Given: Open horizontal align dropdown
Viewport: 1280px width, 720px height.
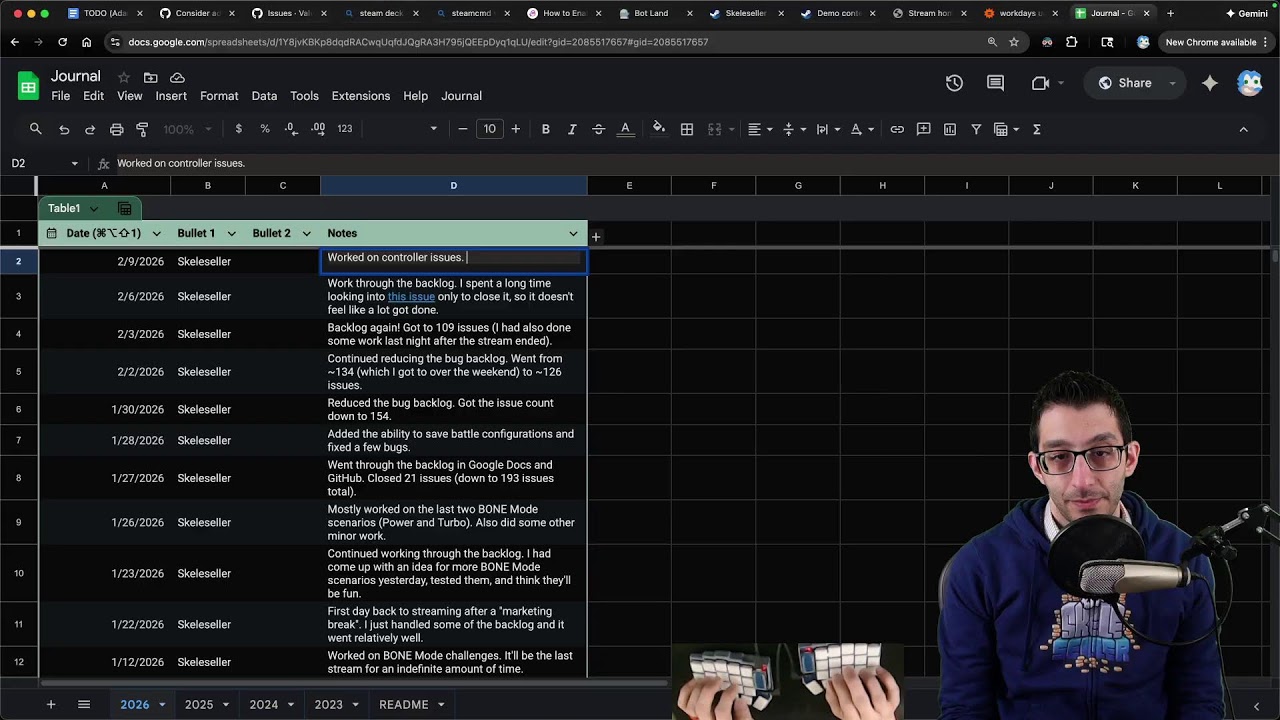Looking at the screenshot, I should 760,129.
